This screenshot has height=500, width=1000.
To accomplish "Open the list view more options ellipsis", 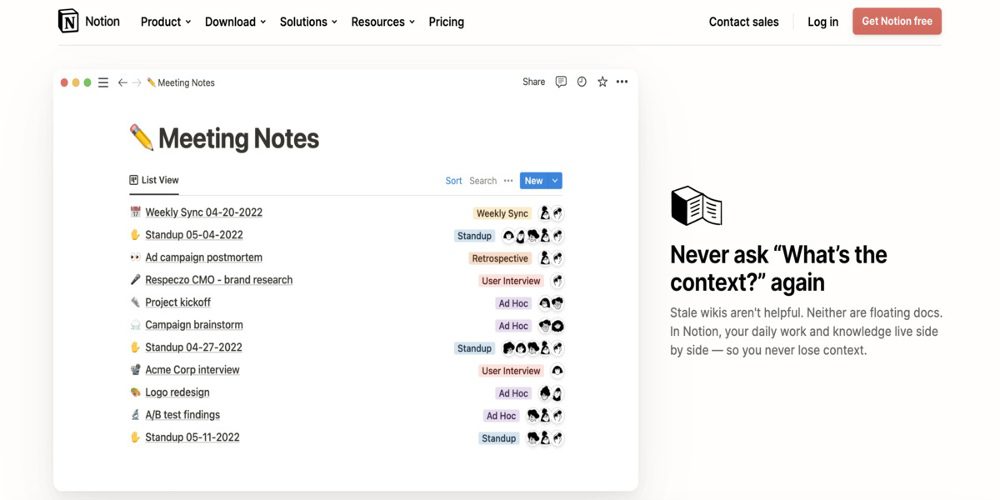I will [x=508, y=180].
